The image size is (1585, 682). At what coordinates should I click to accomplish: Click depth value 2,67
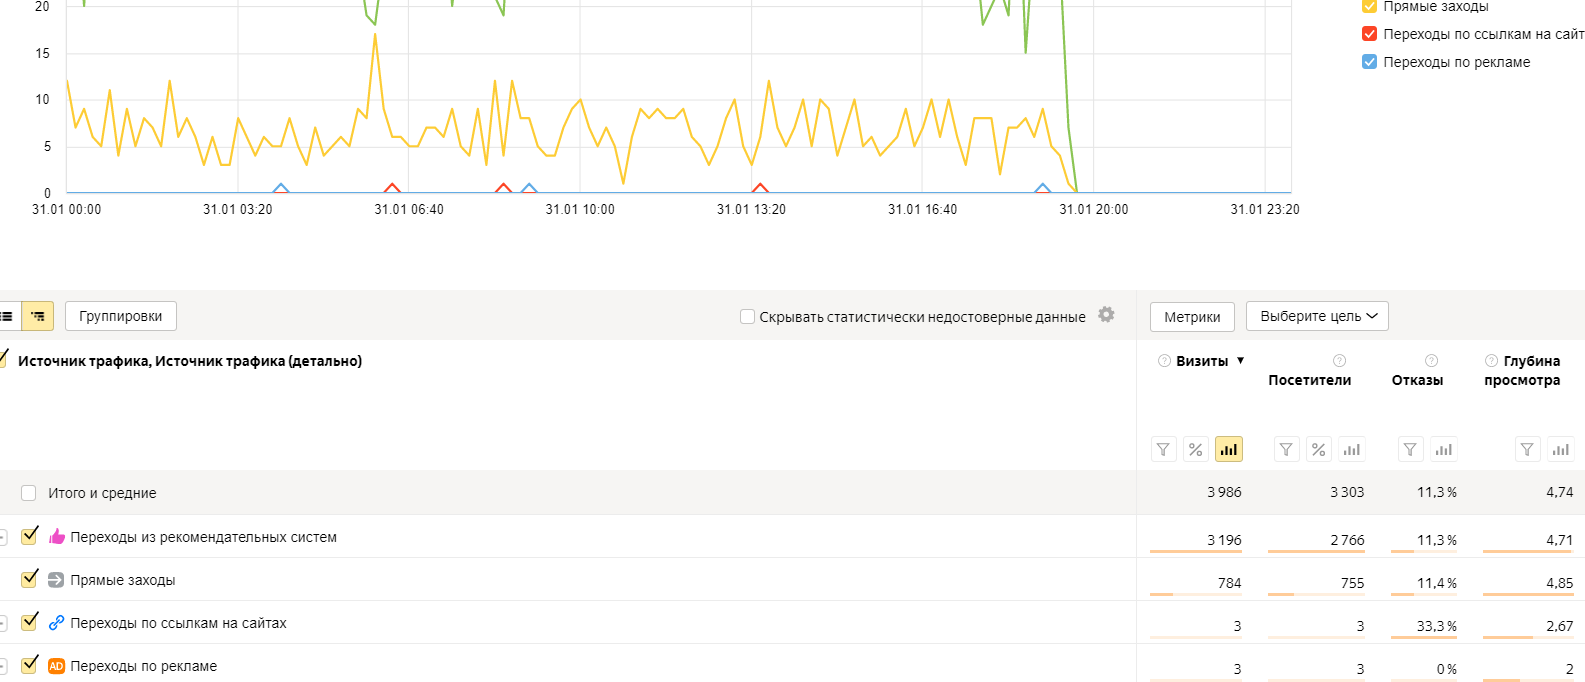point(1559,626)
